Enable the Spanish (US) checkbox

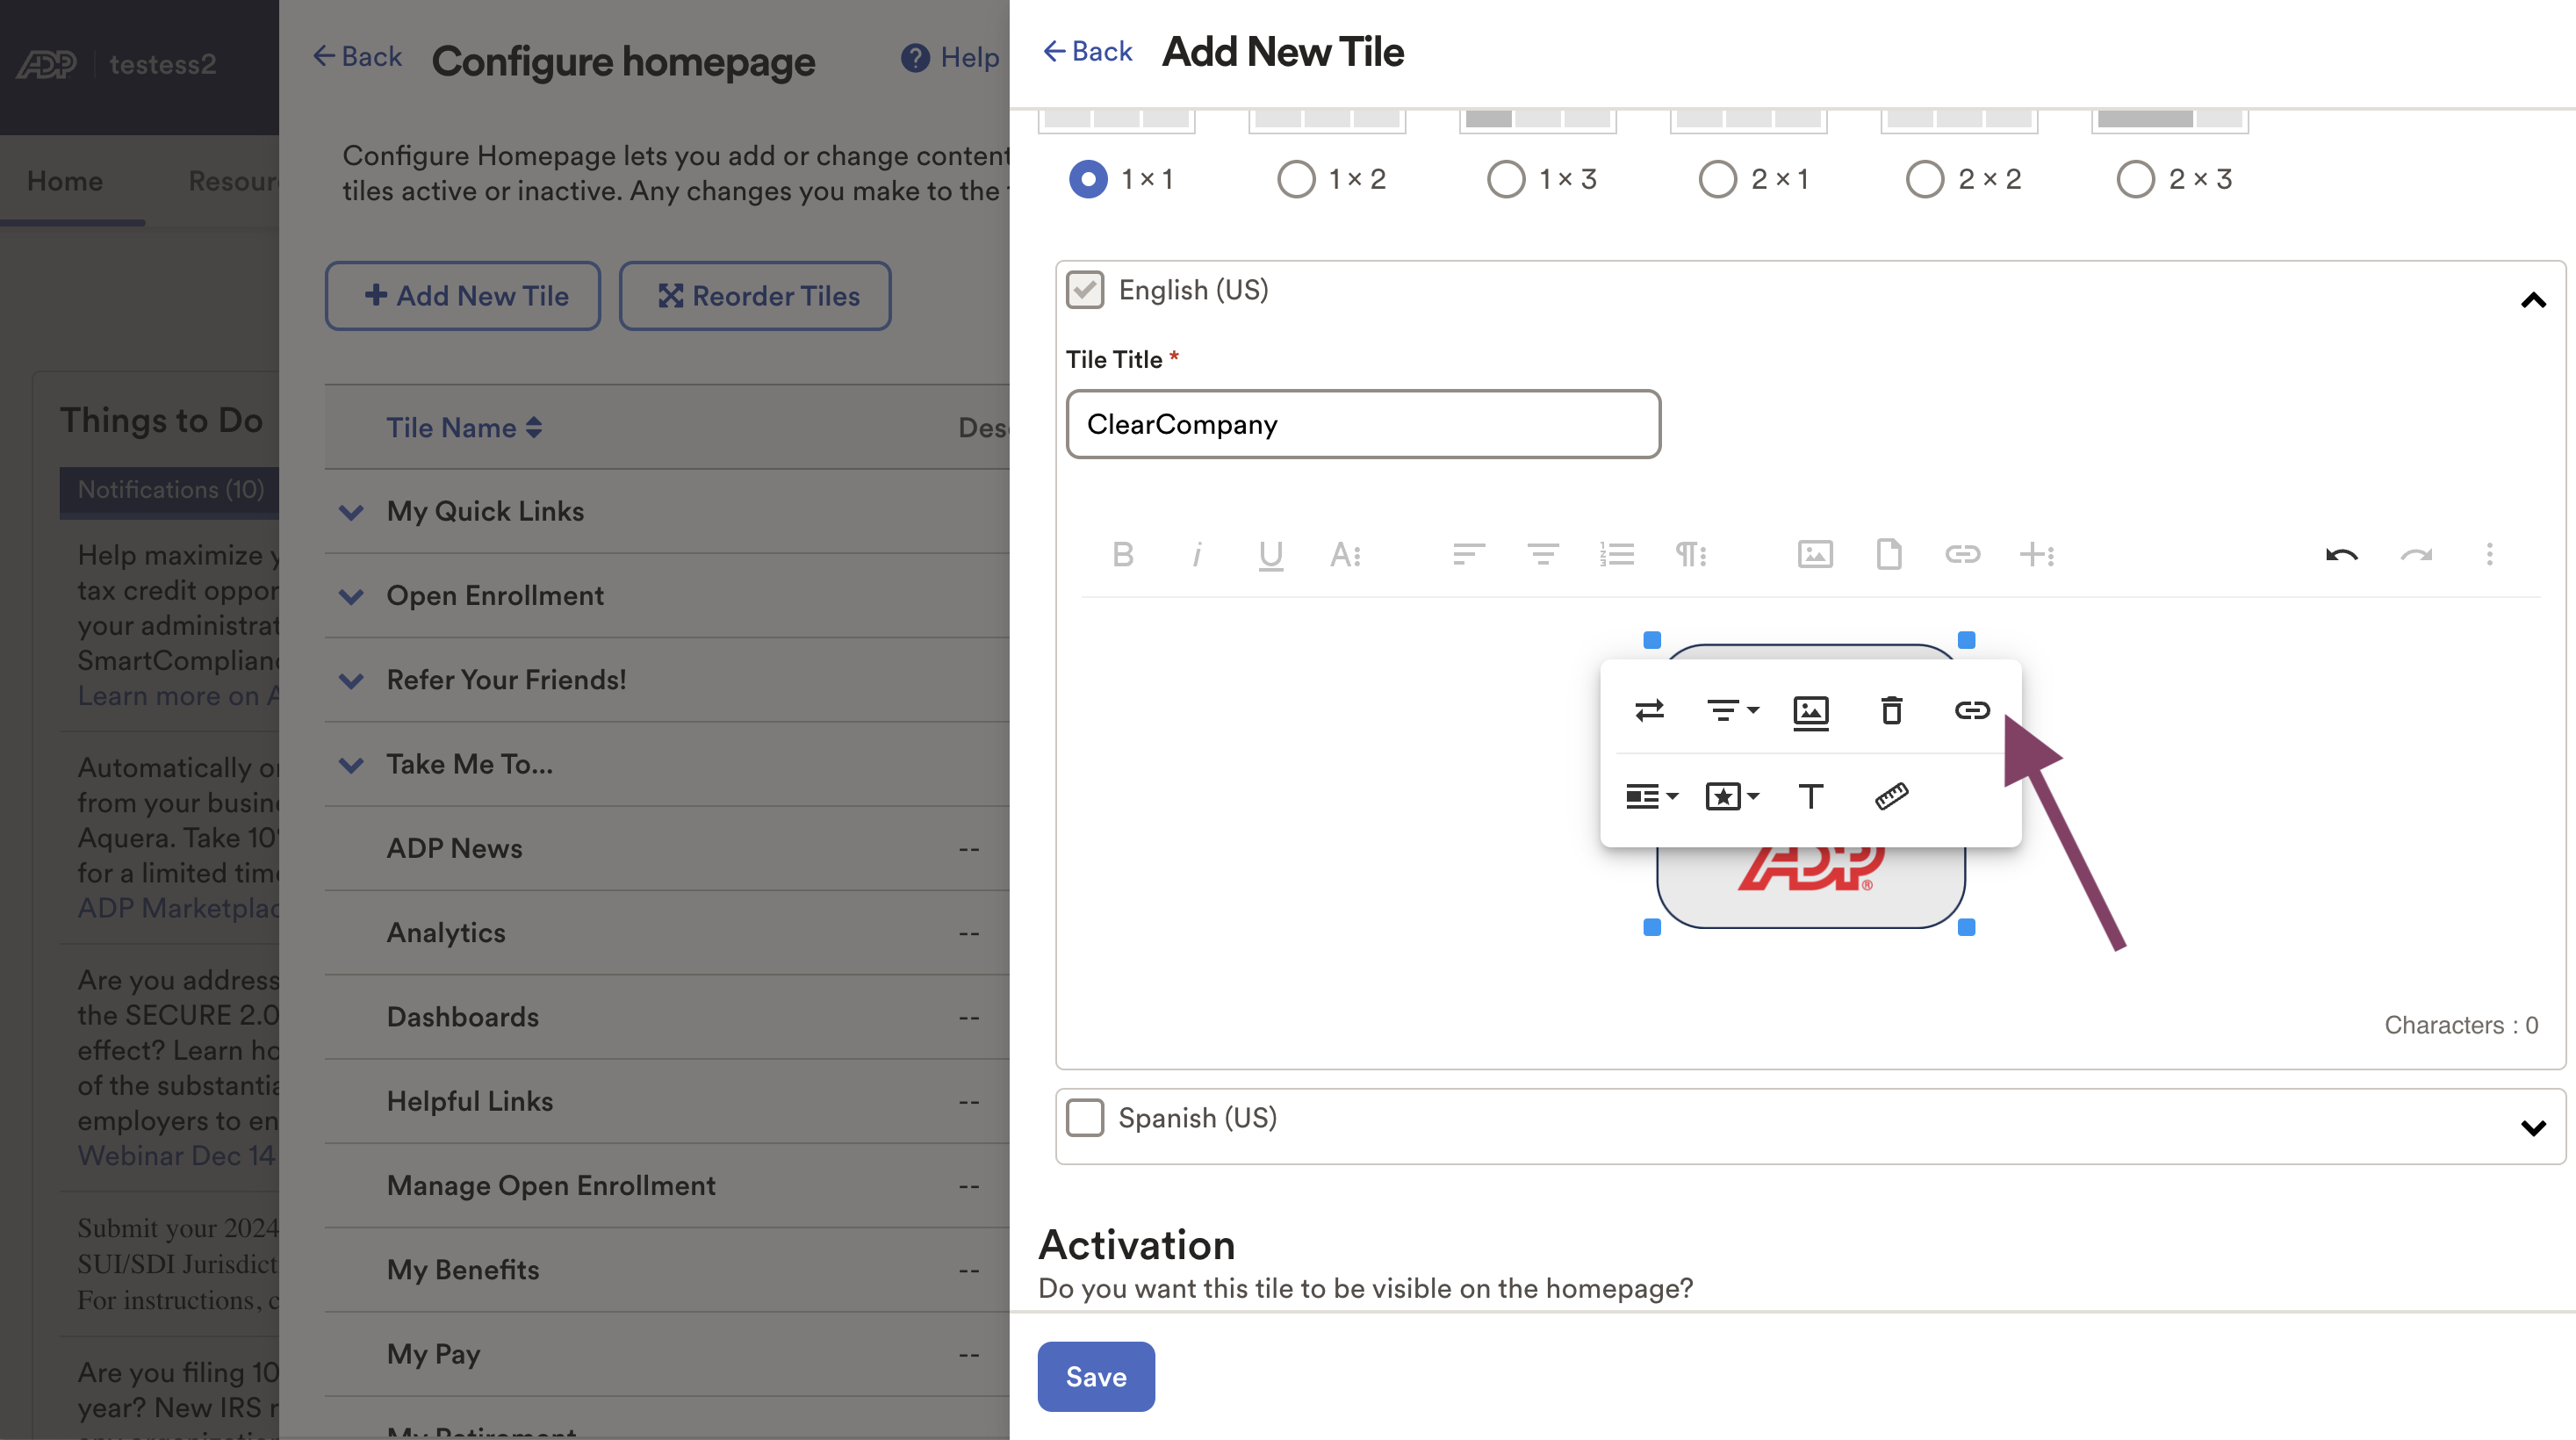pyautogui.click(x=1085, y=1118)
